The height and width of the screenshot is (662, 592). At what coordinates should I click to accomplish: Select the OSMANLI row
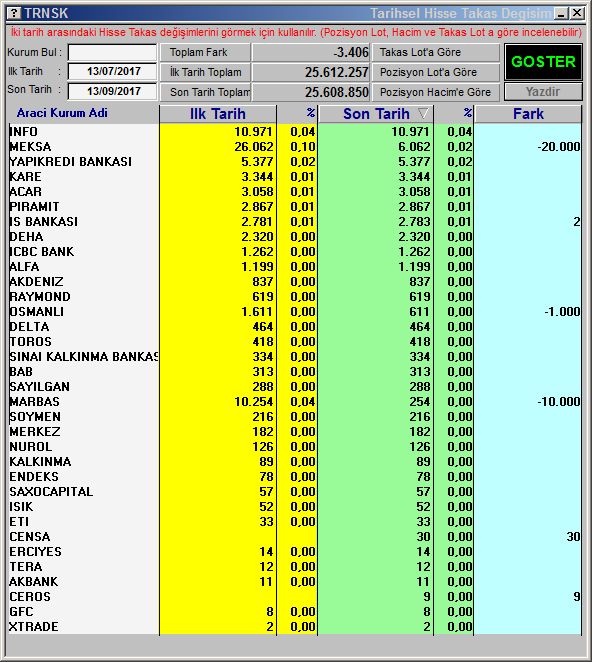(x=295, y=312)
